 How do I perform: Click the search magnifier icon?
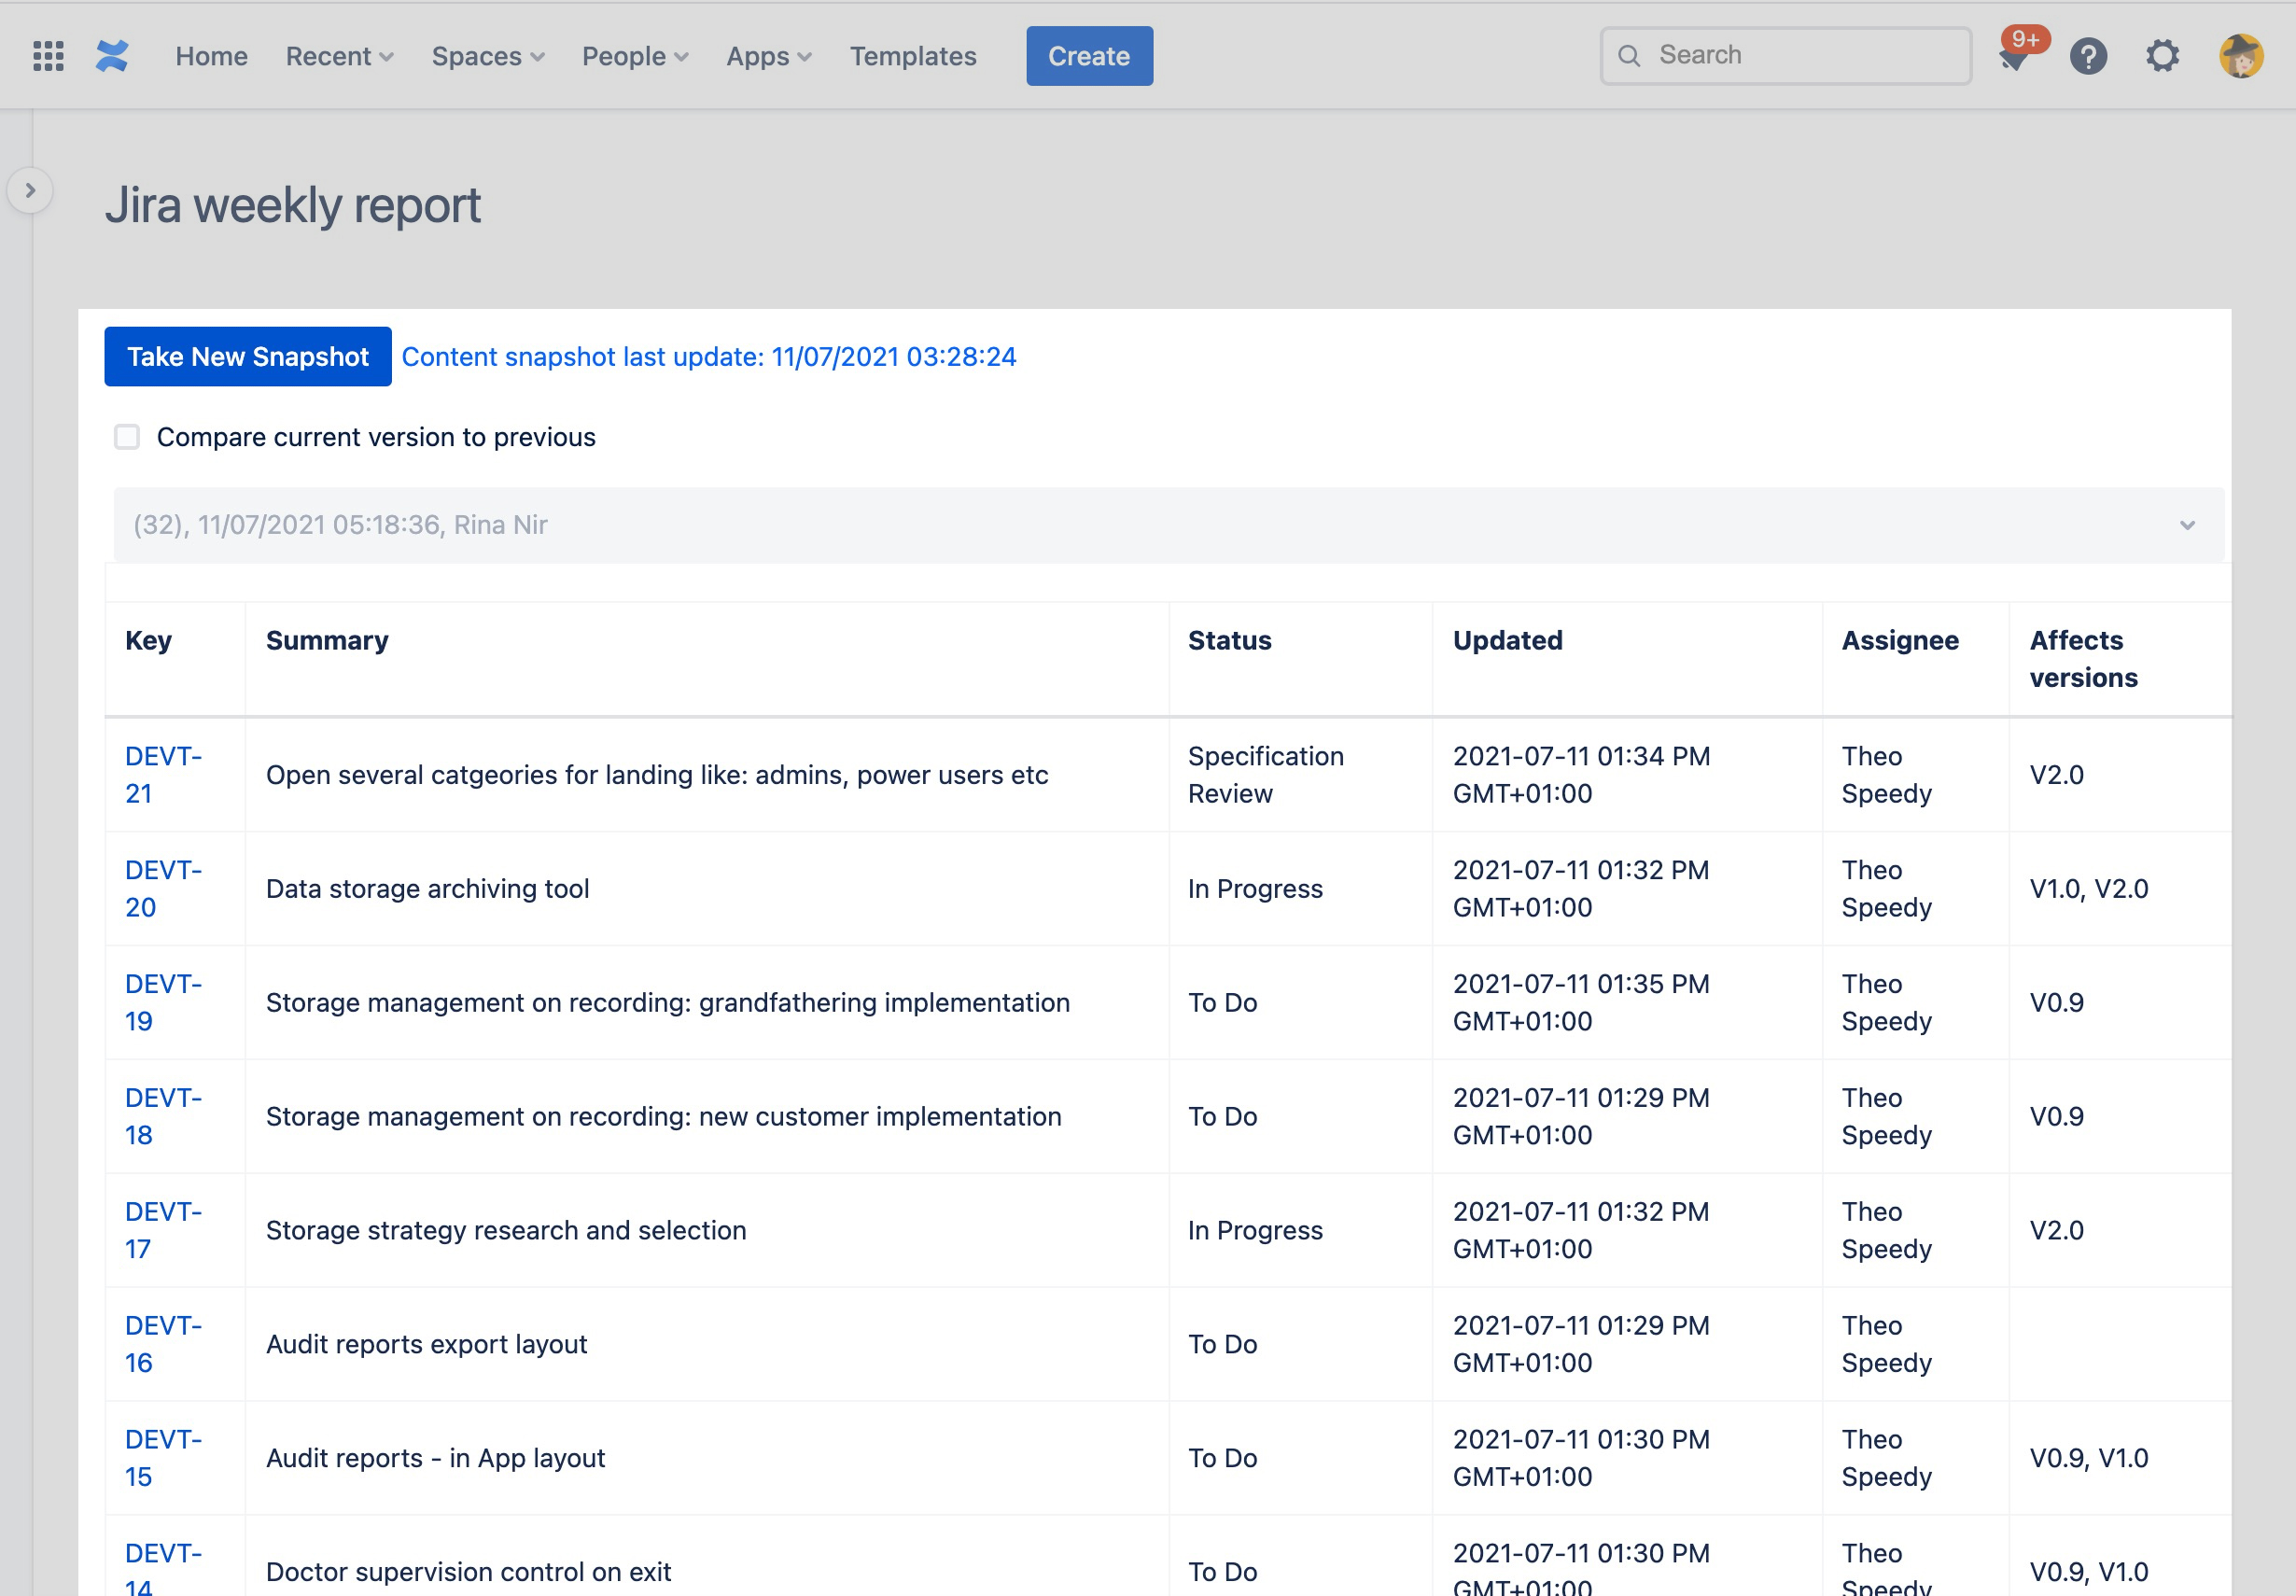pyautogui.click(x=1630, y=55)
